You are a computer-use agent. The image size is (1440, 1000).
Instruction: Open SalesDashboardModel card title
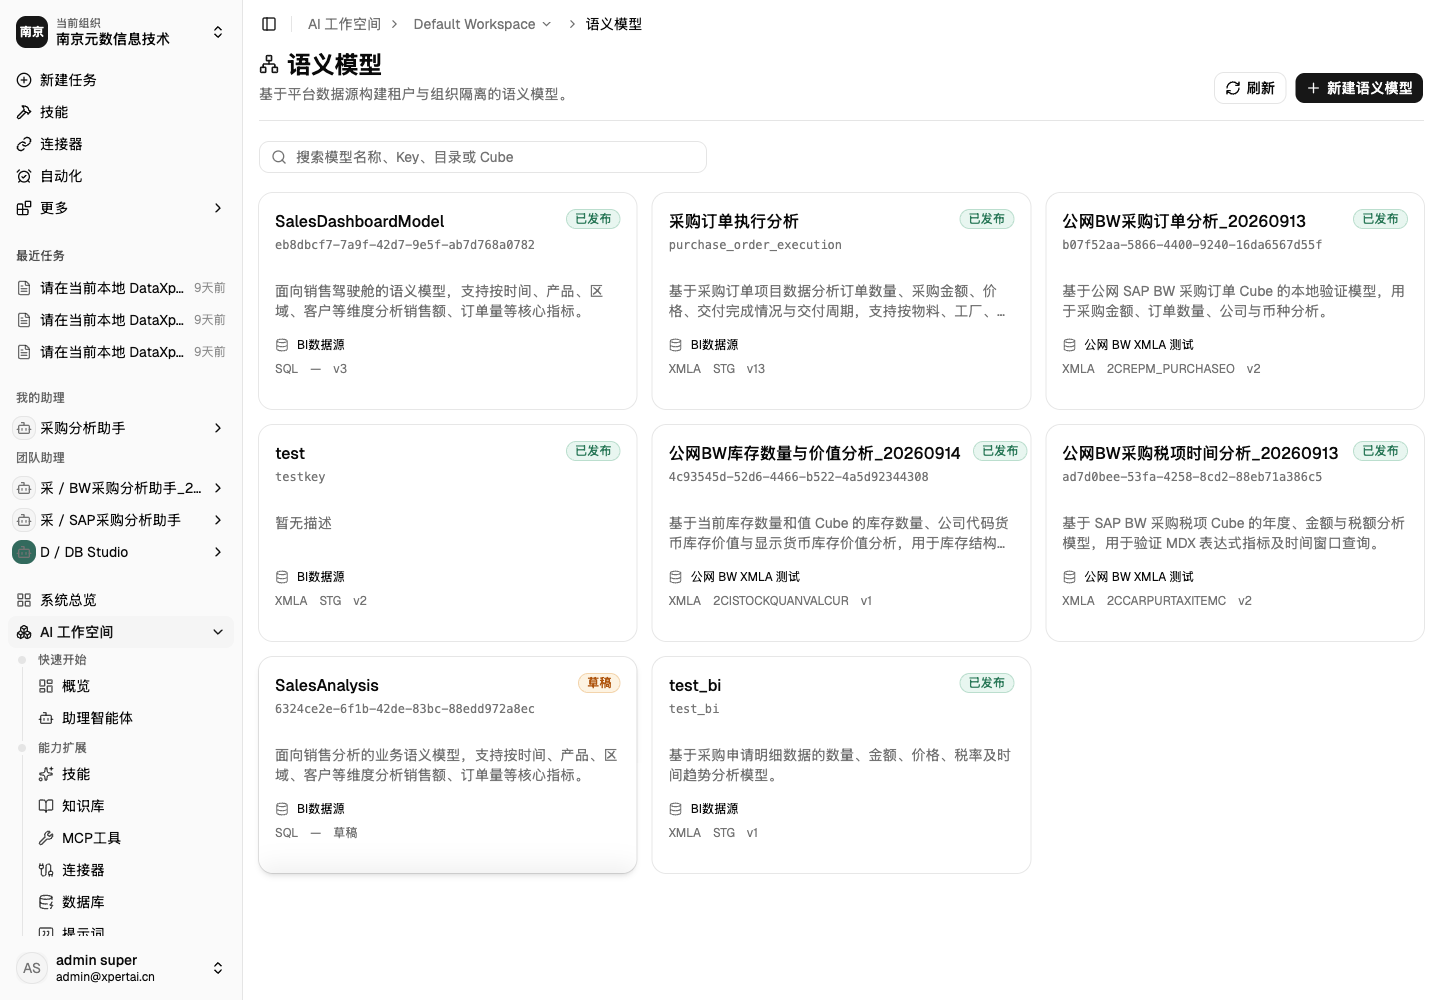click(359, 221)
